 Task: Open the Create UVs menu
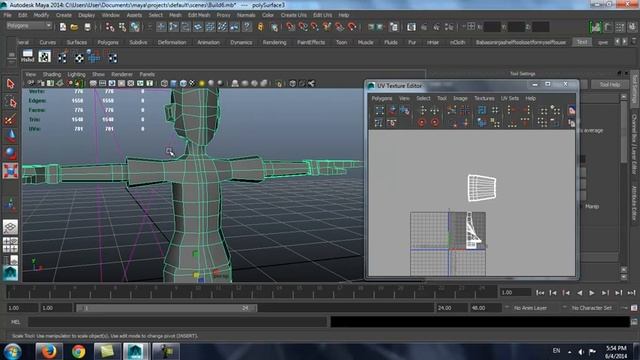tap(293, 15)
